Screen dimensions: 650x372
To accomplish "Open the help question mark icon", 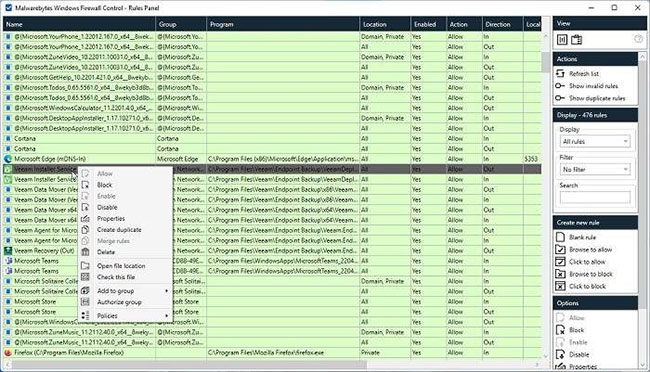I will 638,39.
